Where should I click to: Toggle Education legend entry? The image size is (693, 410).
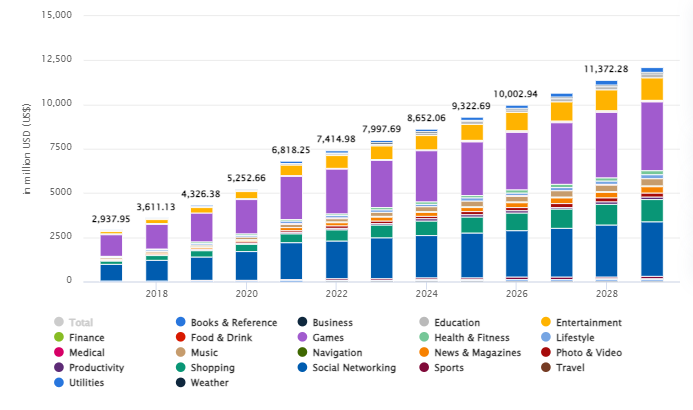click(449, 322)
